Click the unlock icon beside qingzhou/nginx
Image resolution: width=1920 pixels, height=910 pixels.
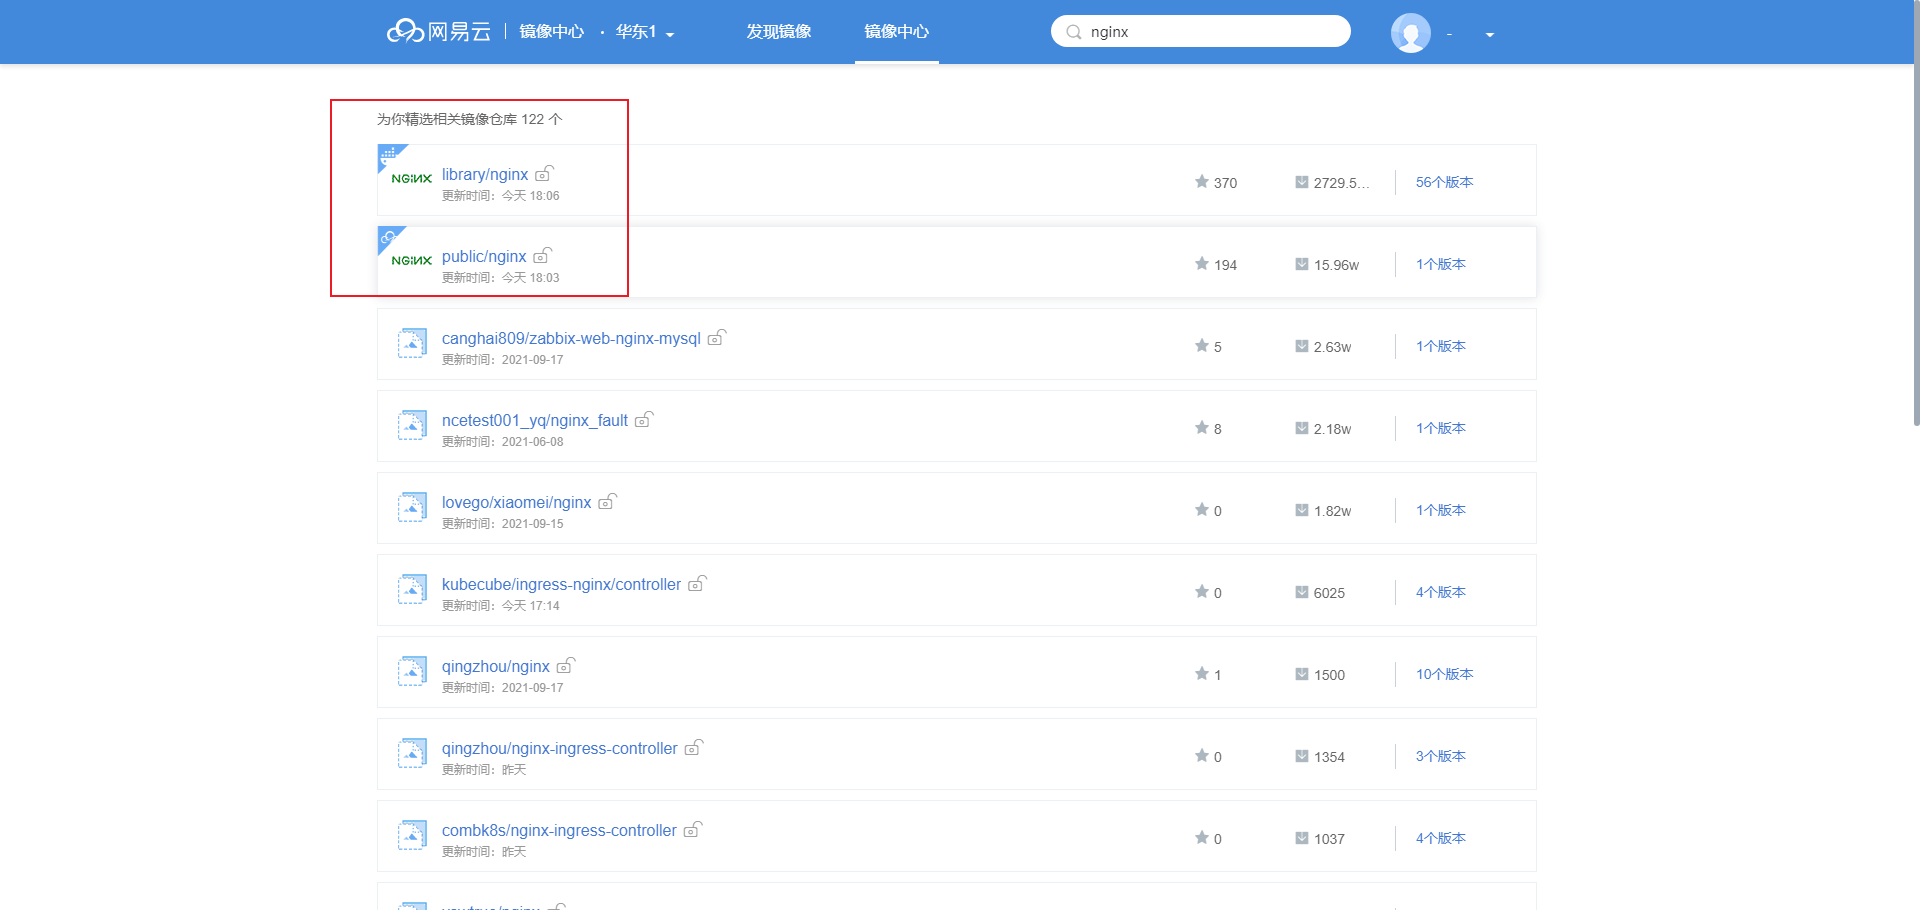tap(566, 665)
